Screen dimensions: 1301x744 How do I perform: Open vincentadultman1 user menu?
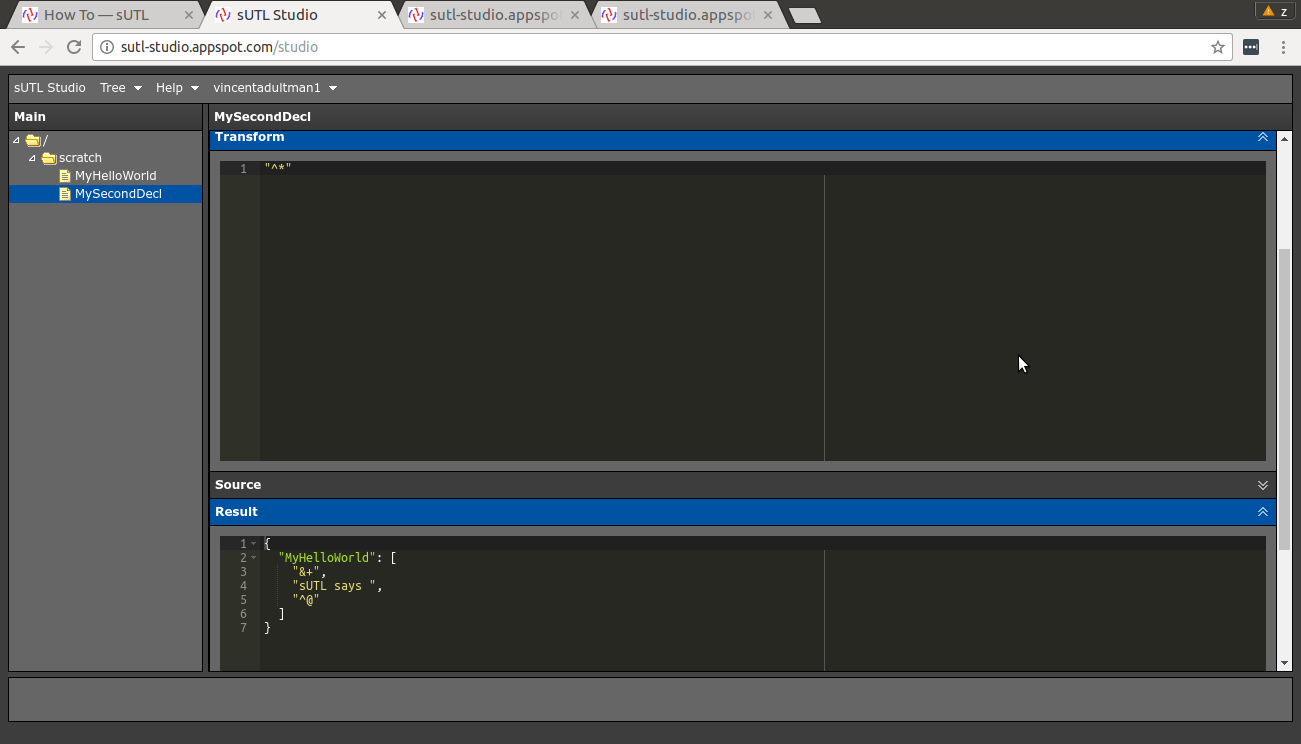(275, 88)
